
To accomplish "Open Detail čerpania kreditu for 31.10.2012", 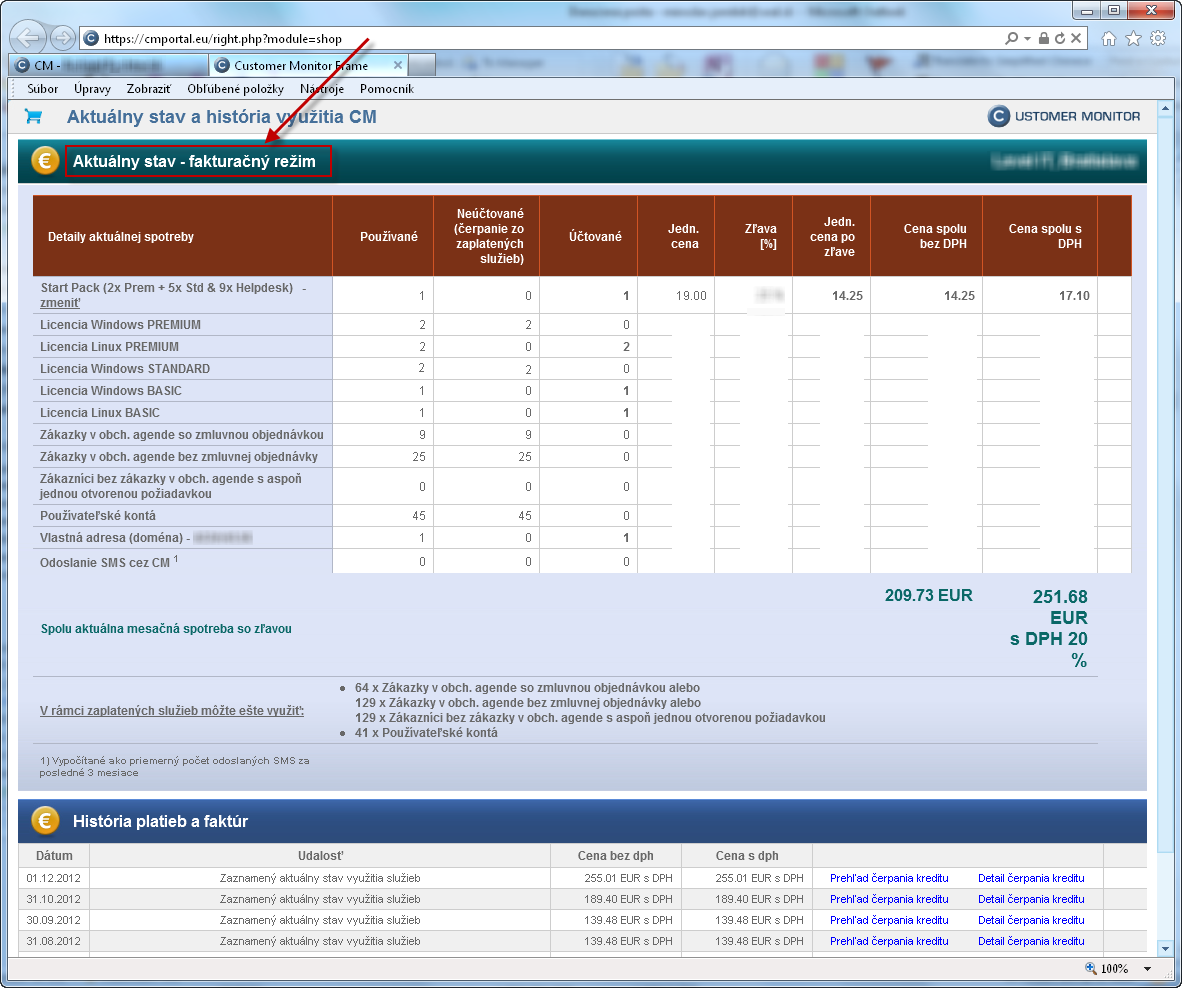I will click(x=1030, y=899).
